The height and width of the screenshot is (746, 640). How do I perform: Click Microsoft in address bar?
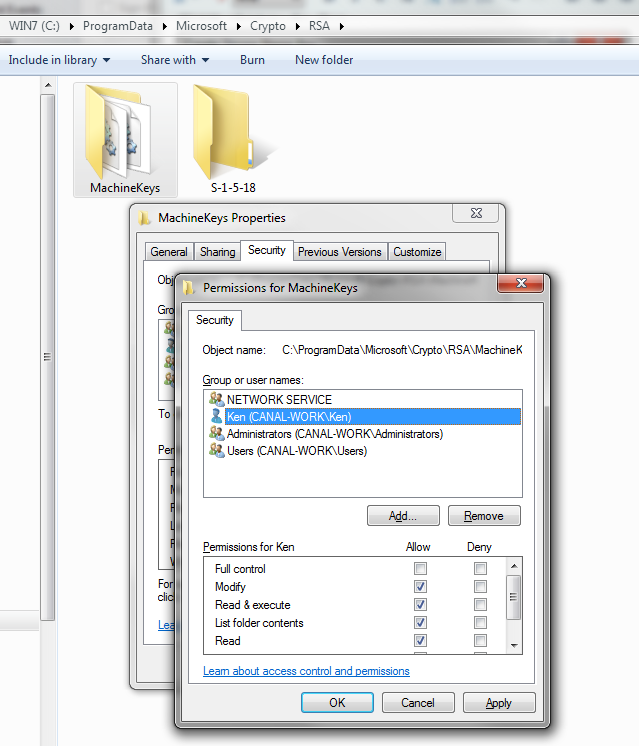click(201, 26)
